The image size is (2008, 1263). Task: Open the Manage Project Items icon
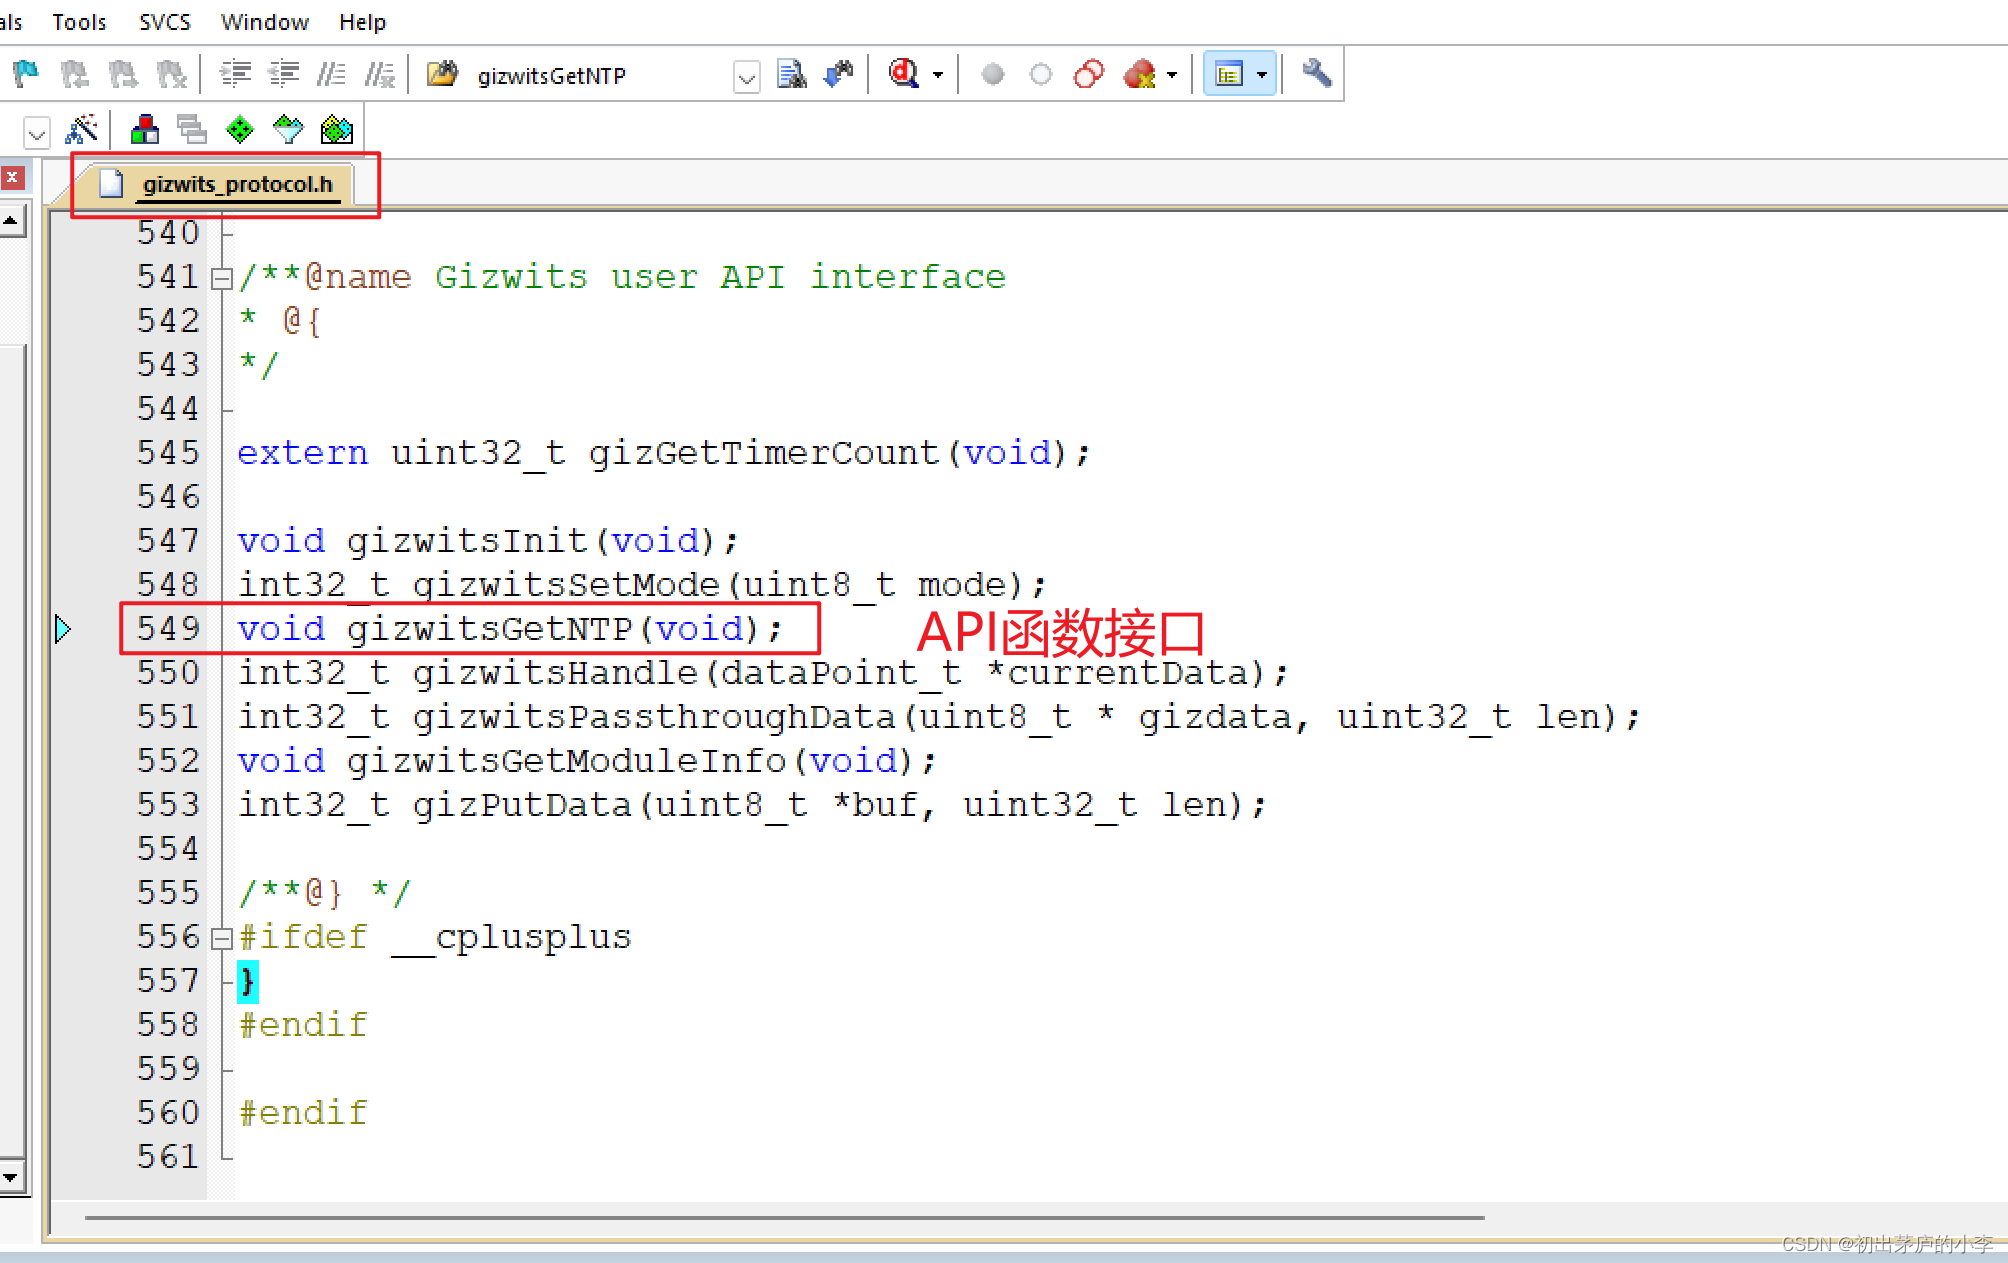[x=145, y=129]
